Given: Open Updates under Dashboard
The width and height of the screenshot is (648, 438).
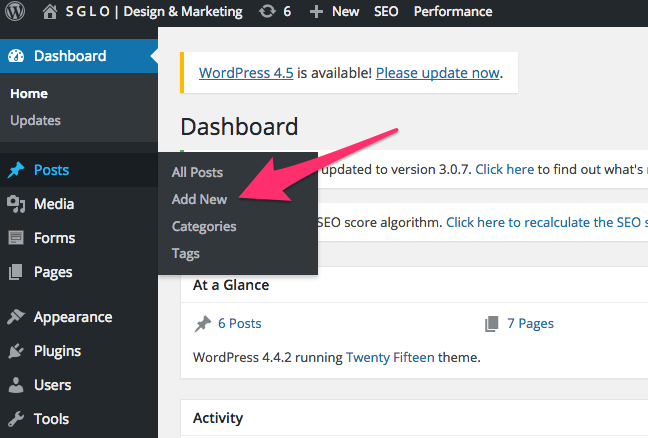Looking at the screenshot, I should 36,120.
